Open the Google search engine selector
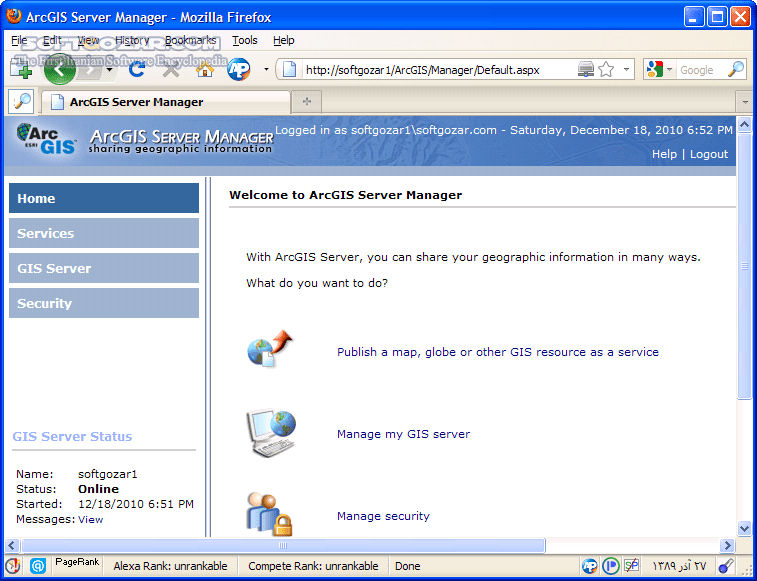 tap(659, 70)
